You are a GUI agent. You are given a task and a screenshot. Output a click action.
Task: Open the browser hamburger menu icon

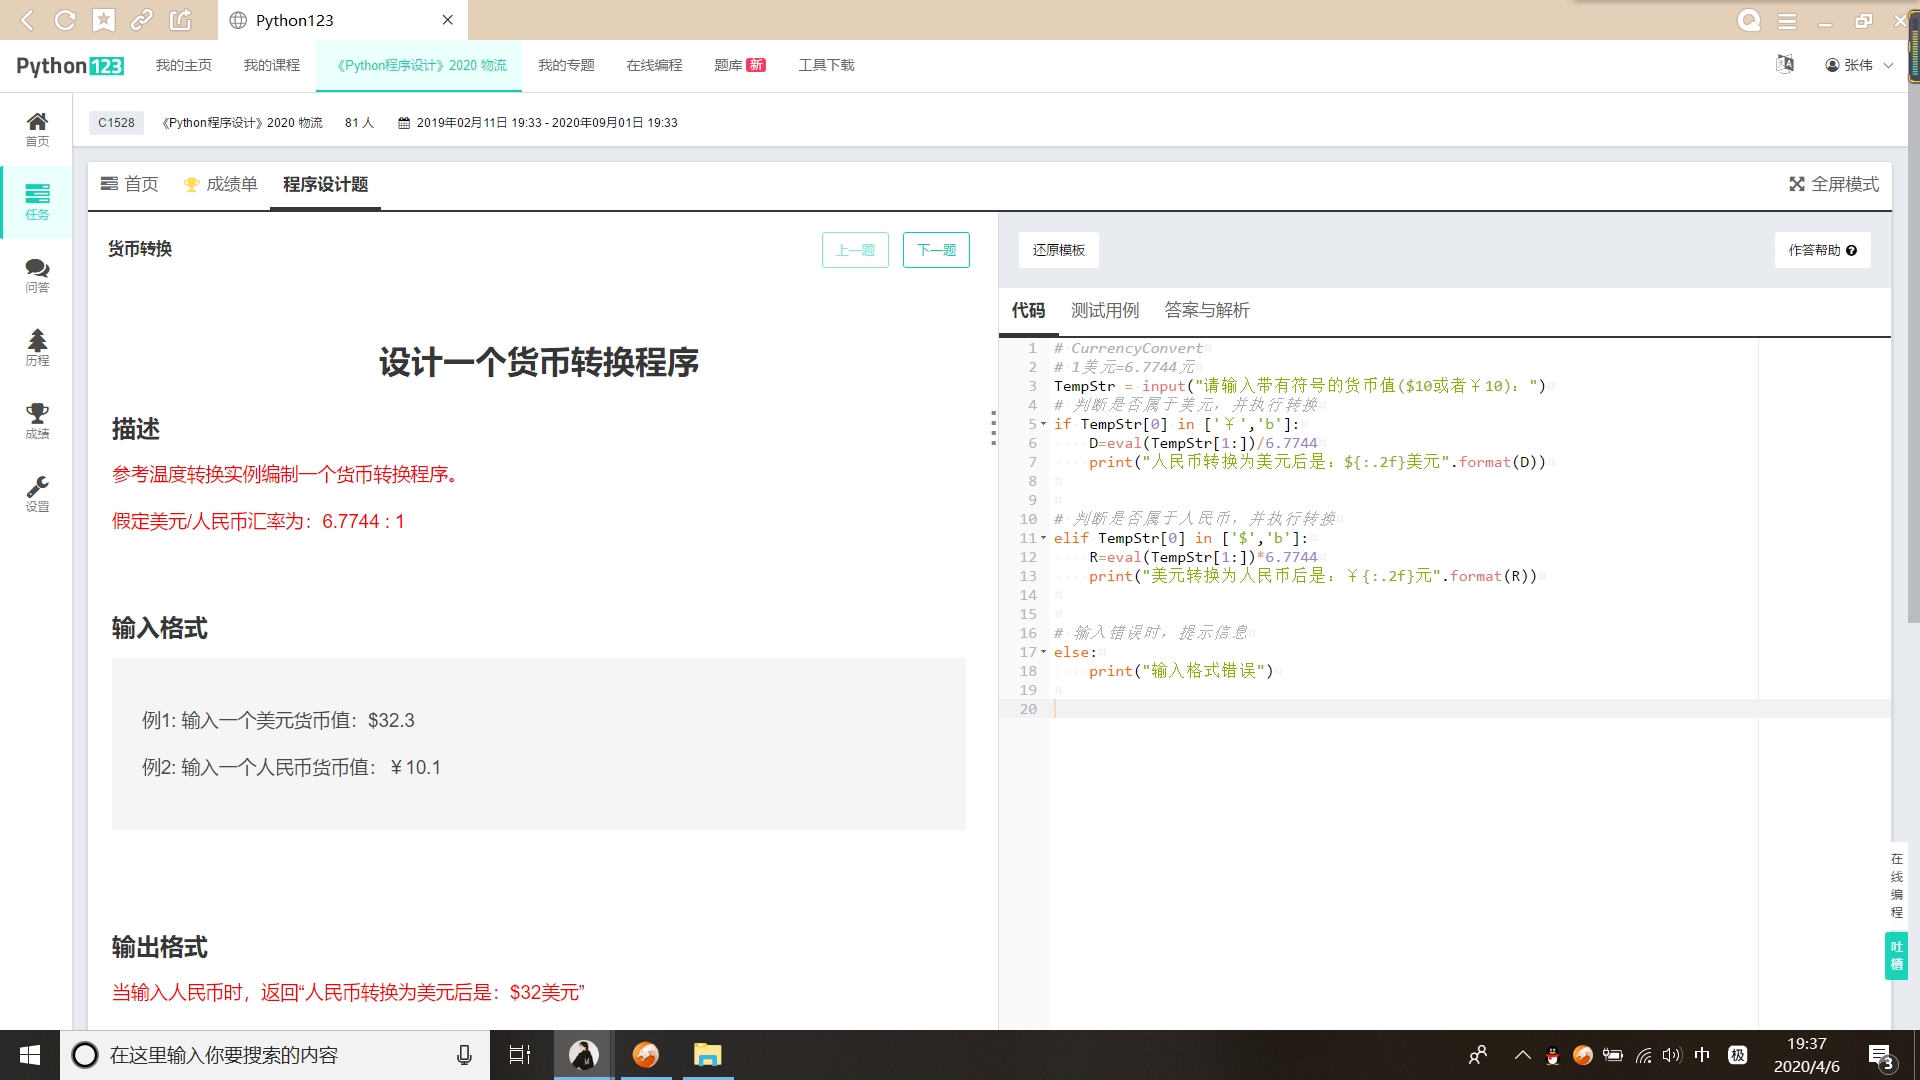1787,20
